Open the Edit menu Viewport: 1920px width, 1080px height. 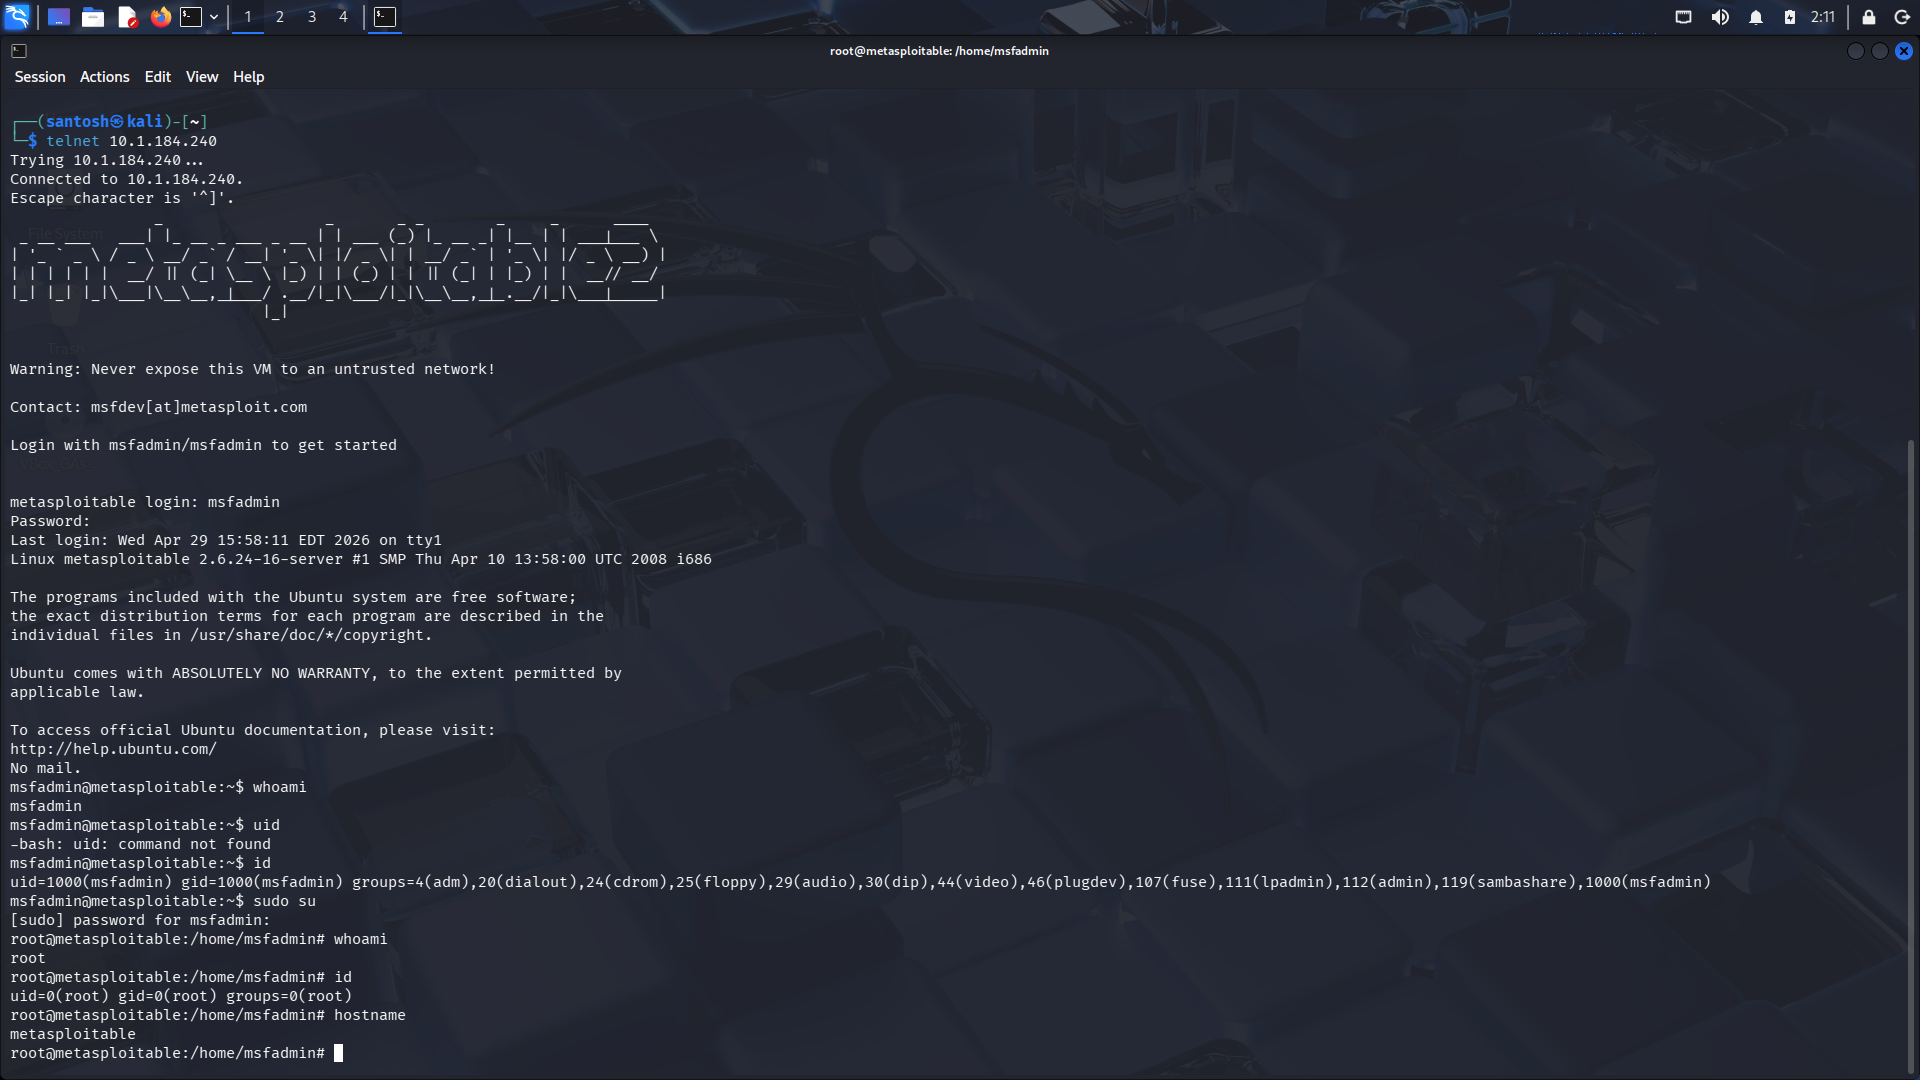tap(158, 77)
